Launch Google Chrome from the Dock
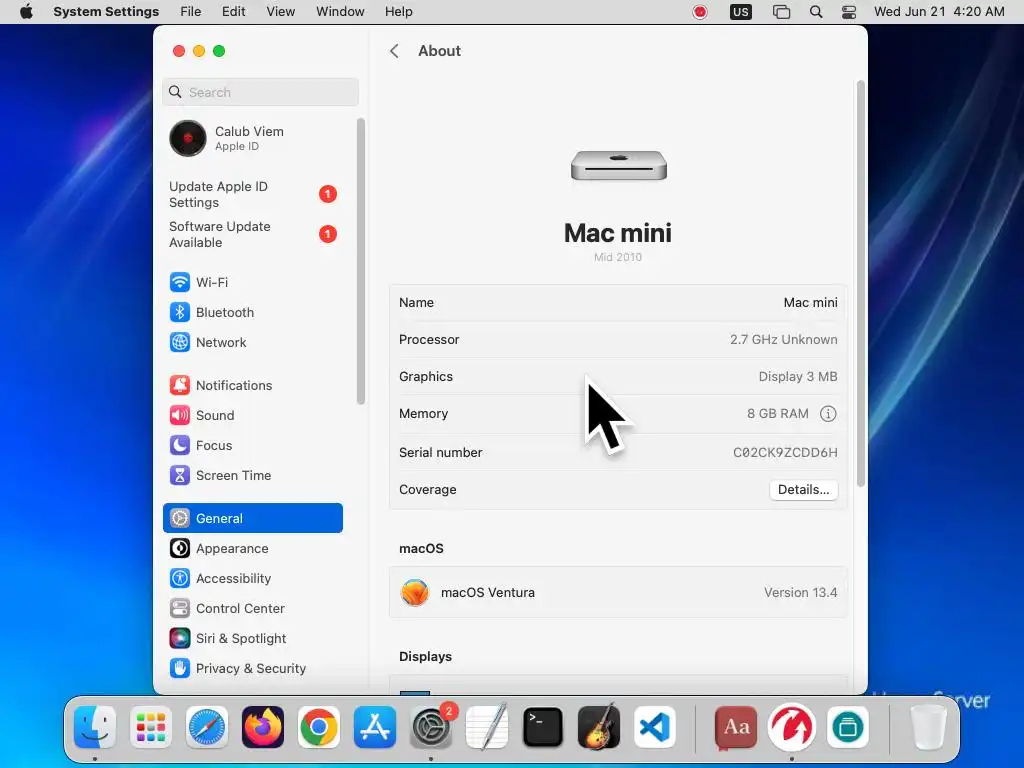1024x768 pixels. (319, 727)
